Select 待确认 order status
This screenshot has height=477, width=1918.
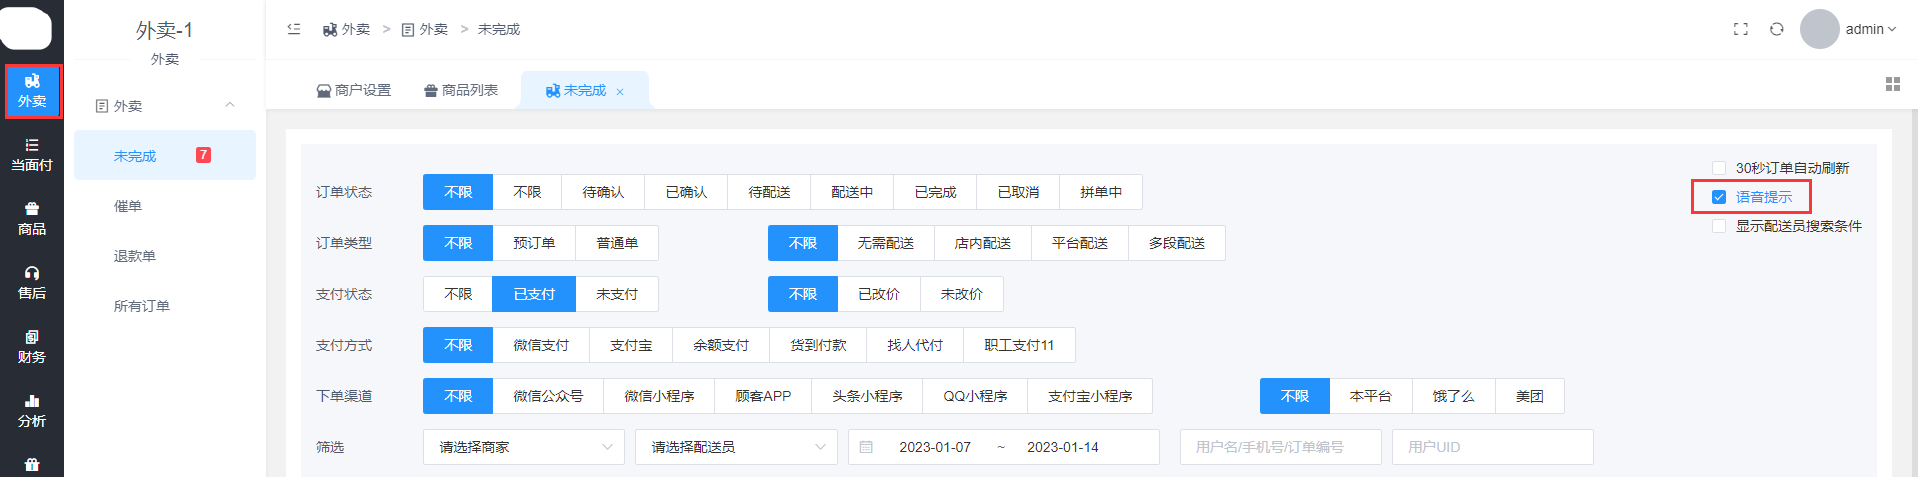click(x=603, y=192)
